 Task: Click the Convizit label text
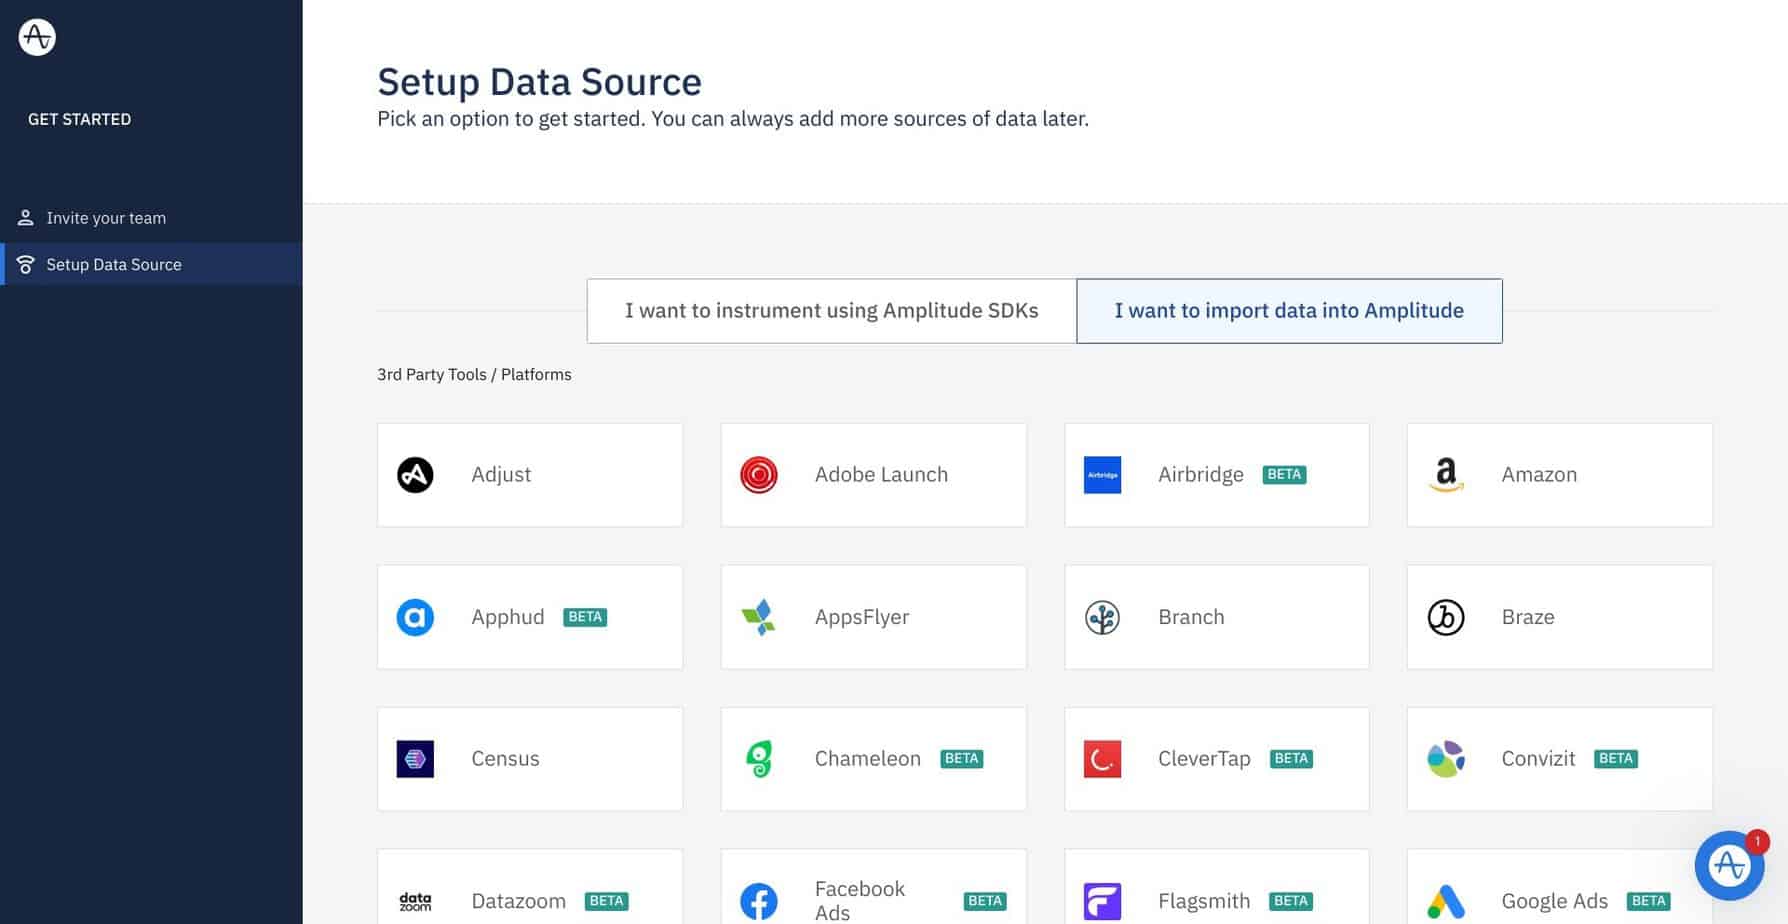[x=1538, y=759]
